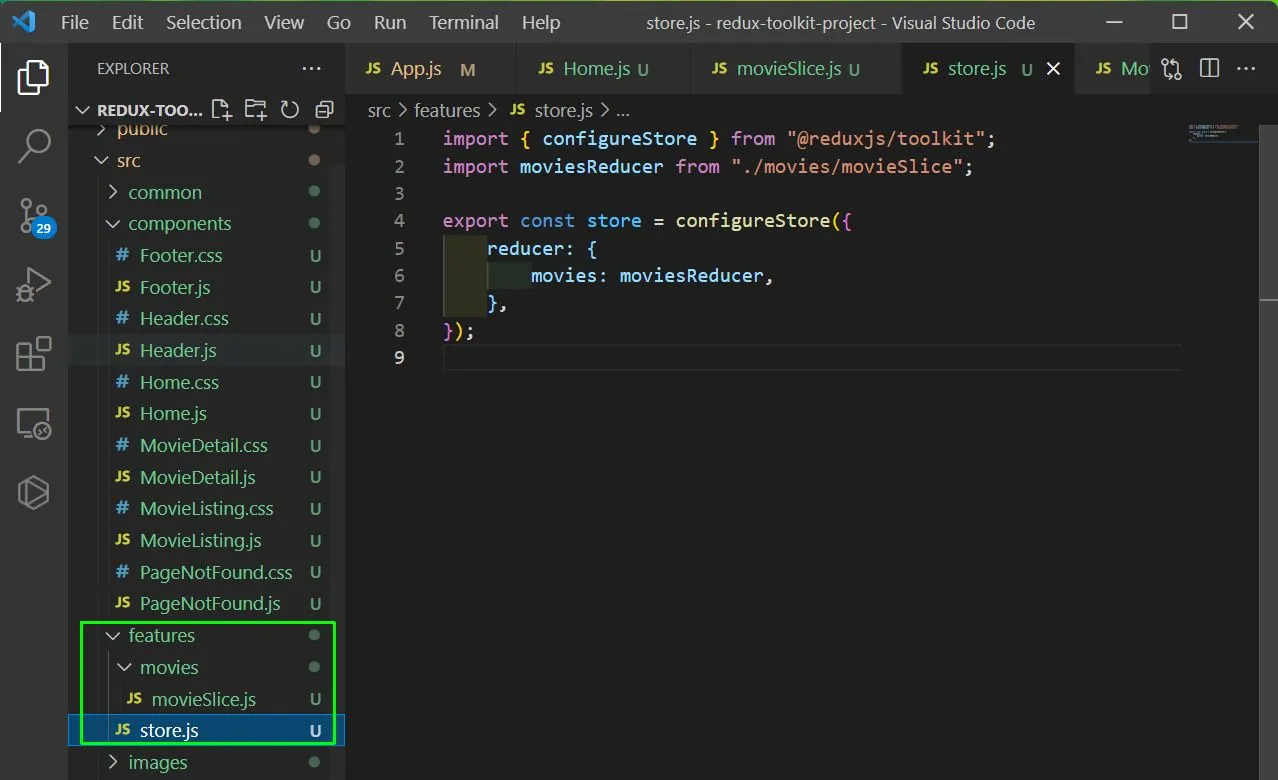Image resolution: width=1278 pixels, height=780 pixels.
Task: Open the Run menu
Action: tap(390, 22)
